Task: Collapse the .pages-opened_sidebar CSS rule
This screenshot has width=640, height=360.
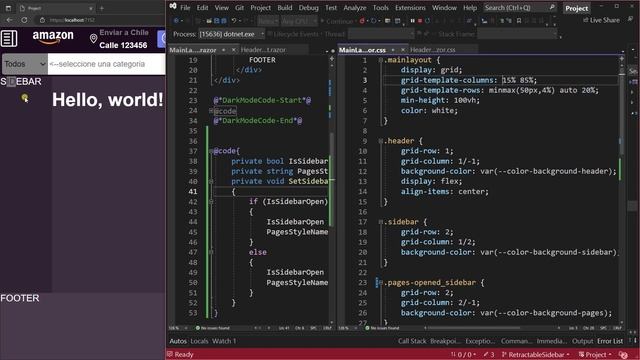Action: tap(380, 282)
